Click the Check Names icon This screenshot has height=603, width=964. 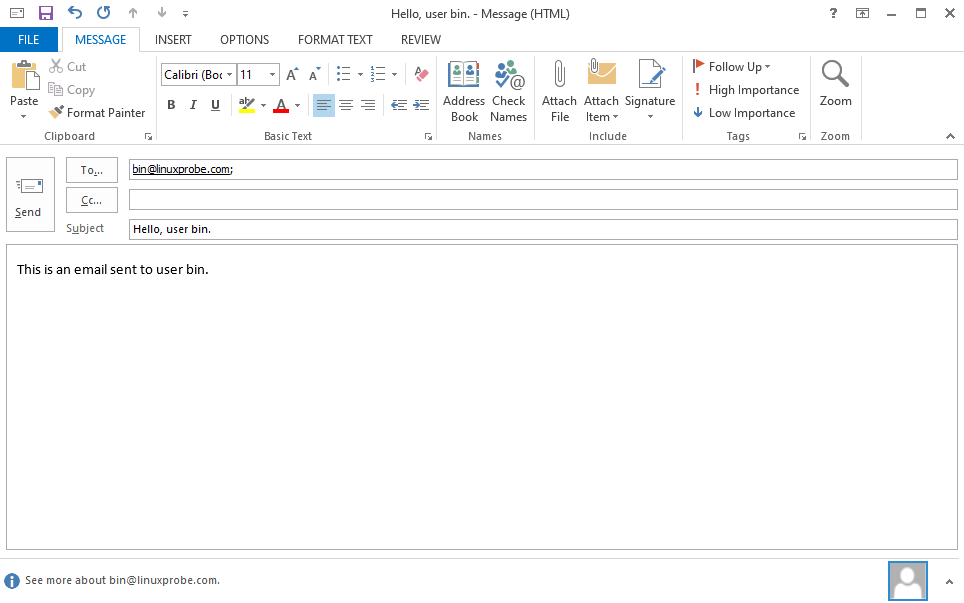(508, 90)
